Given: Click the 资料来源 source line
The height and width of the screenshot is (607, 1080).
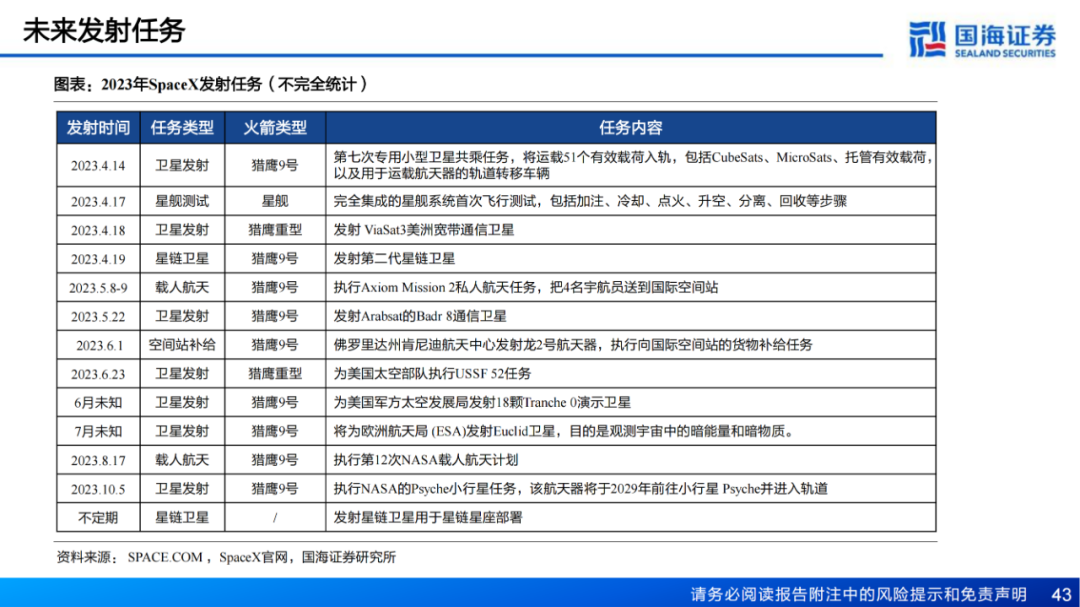Looking at the screenshot, I should click(x=226, y=557).
